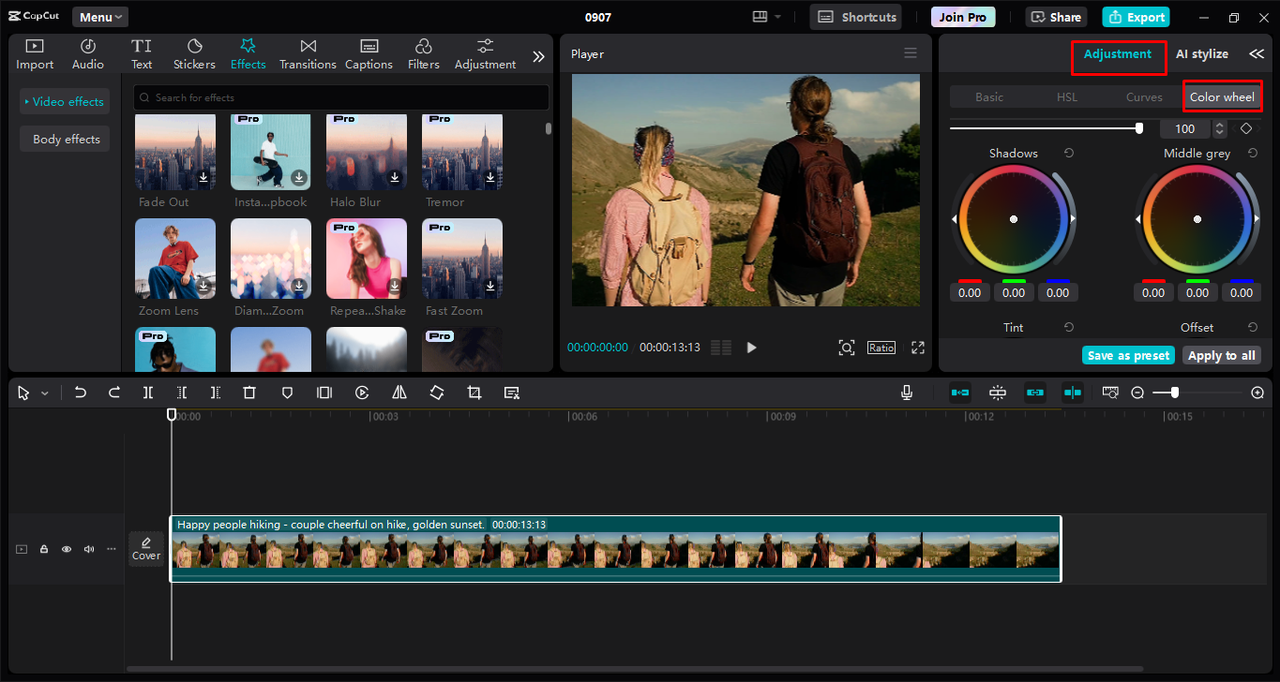The image size is (1280, 682).
Task: Mirror the clip horizontally
Action: point(399,393)
